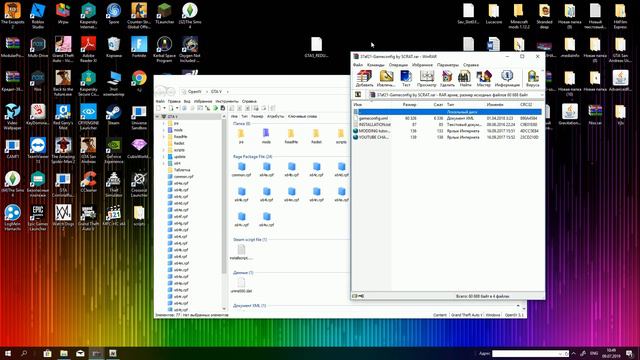Open the Избранное menu in WinRAR

click(x=422, y=65)
